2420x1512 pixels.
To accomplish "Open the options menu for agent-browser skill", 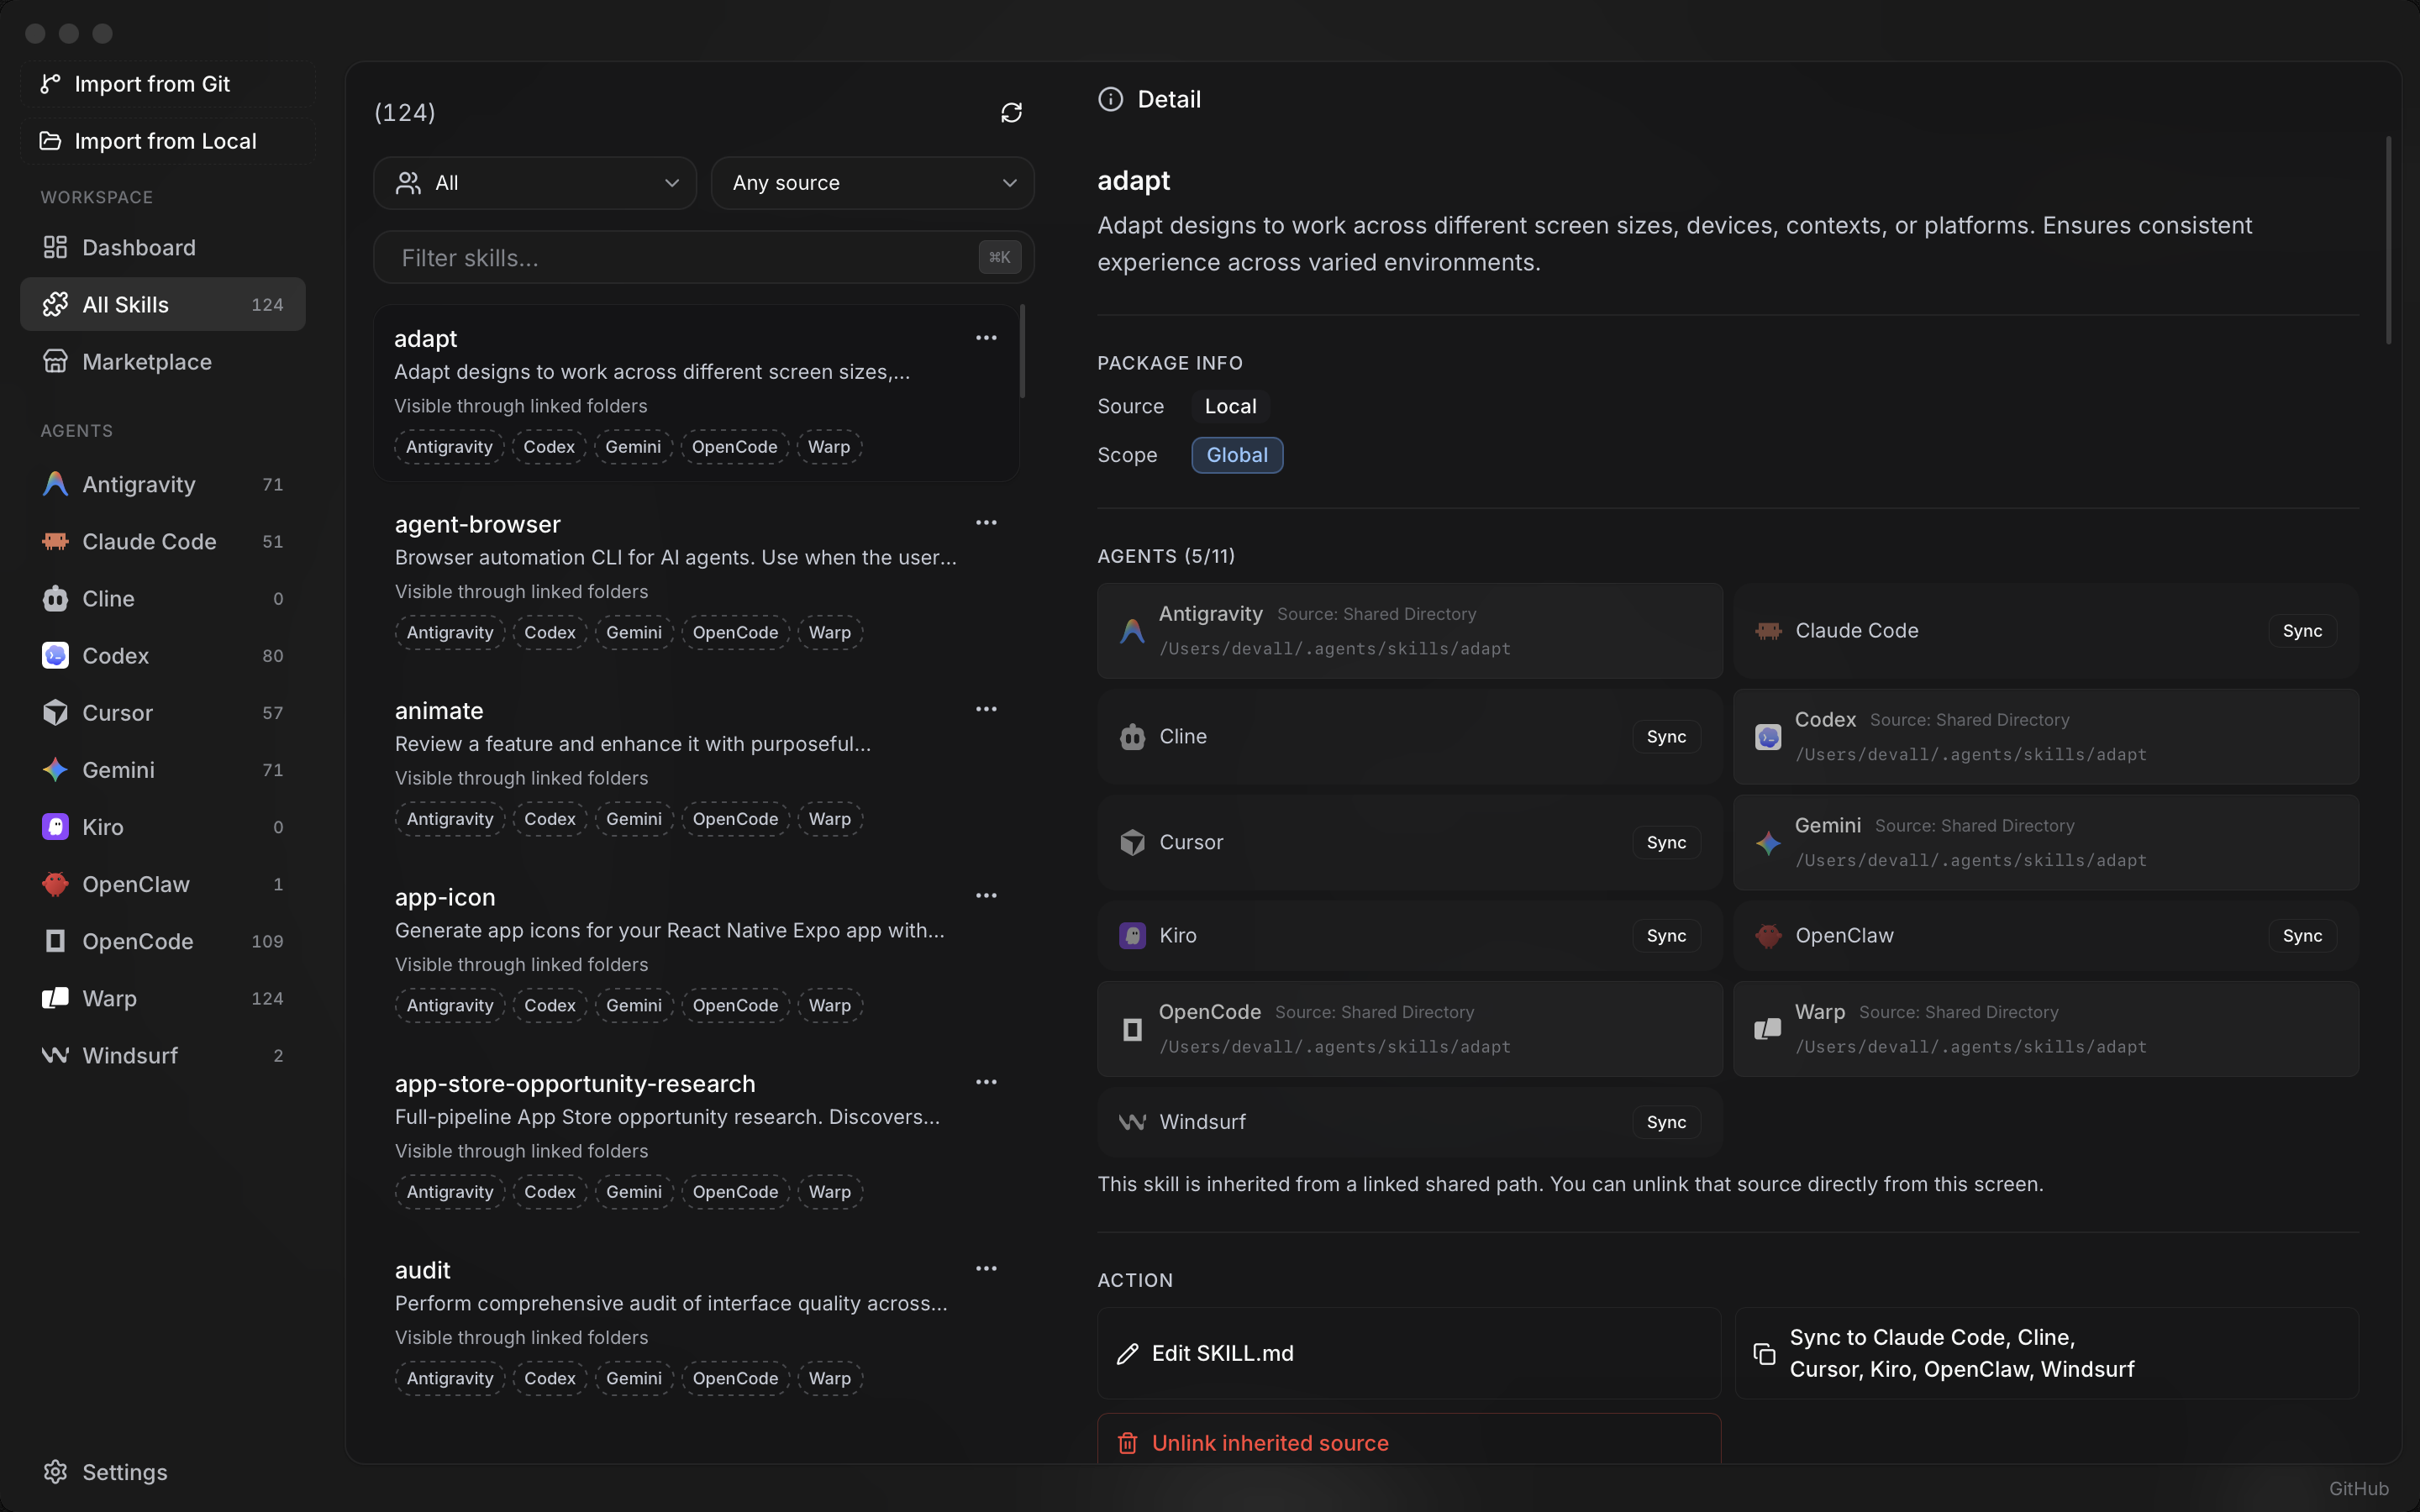I will tap(986, 522).
